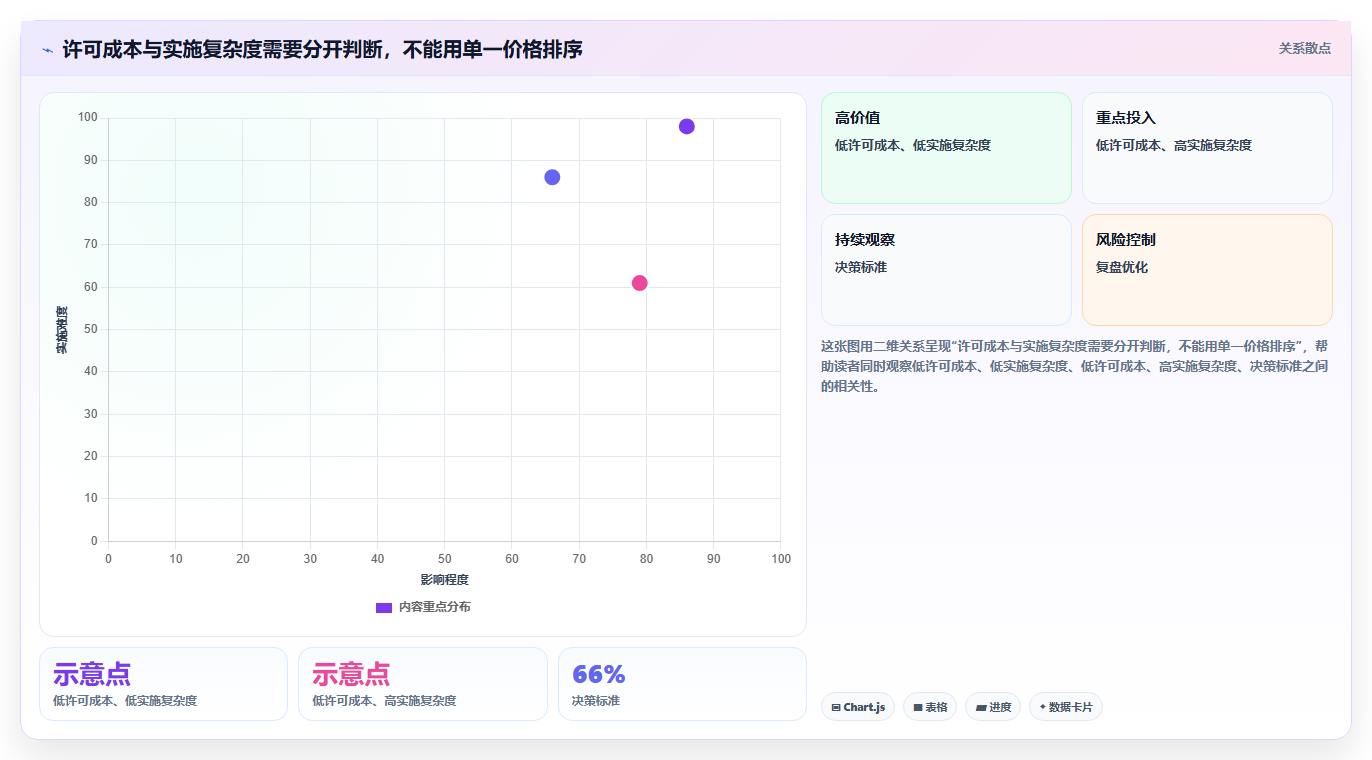
Task: Select the 数据卡片 chip
Action: click(1066, 707)
